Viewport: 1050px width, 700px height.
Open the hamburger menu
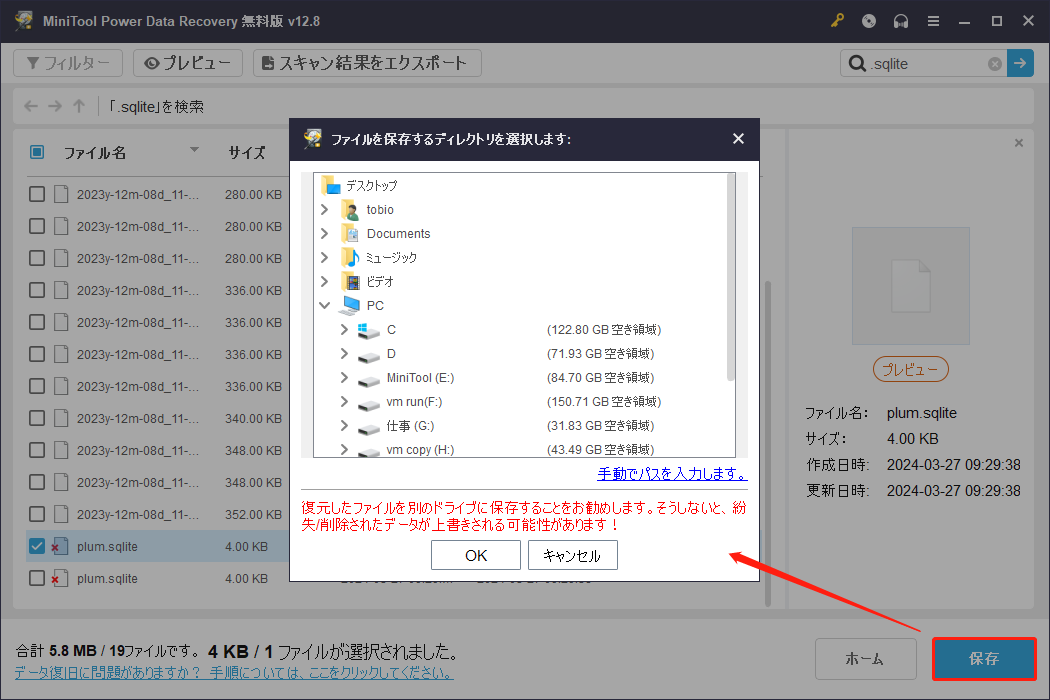(x=933, y=20)
